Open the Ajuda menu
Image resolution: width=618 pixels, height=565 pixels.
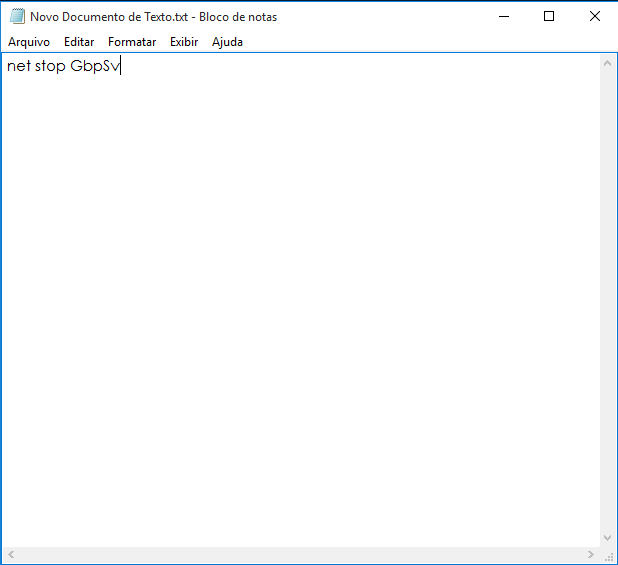click(x=227, y=42)
